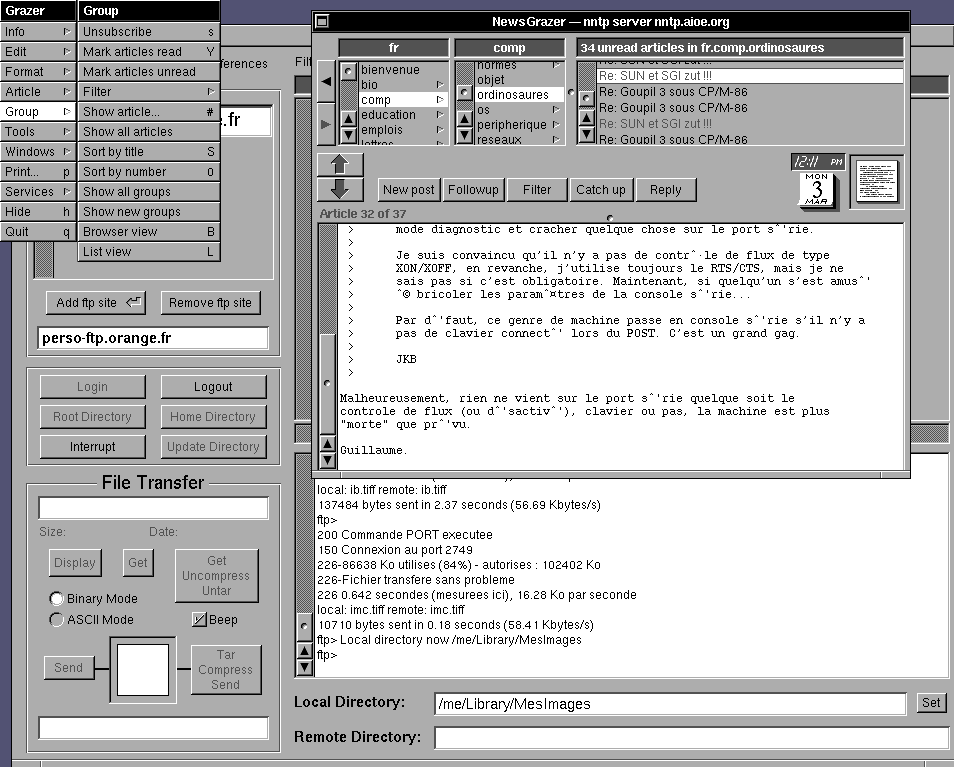Click the NewsGrazer window miniaturize icon
This screenshot has width=954, height=767.
point(322,21)
